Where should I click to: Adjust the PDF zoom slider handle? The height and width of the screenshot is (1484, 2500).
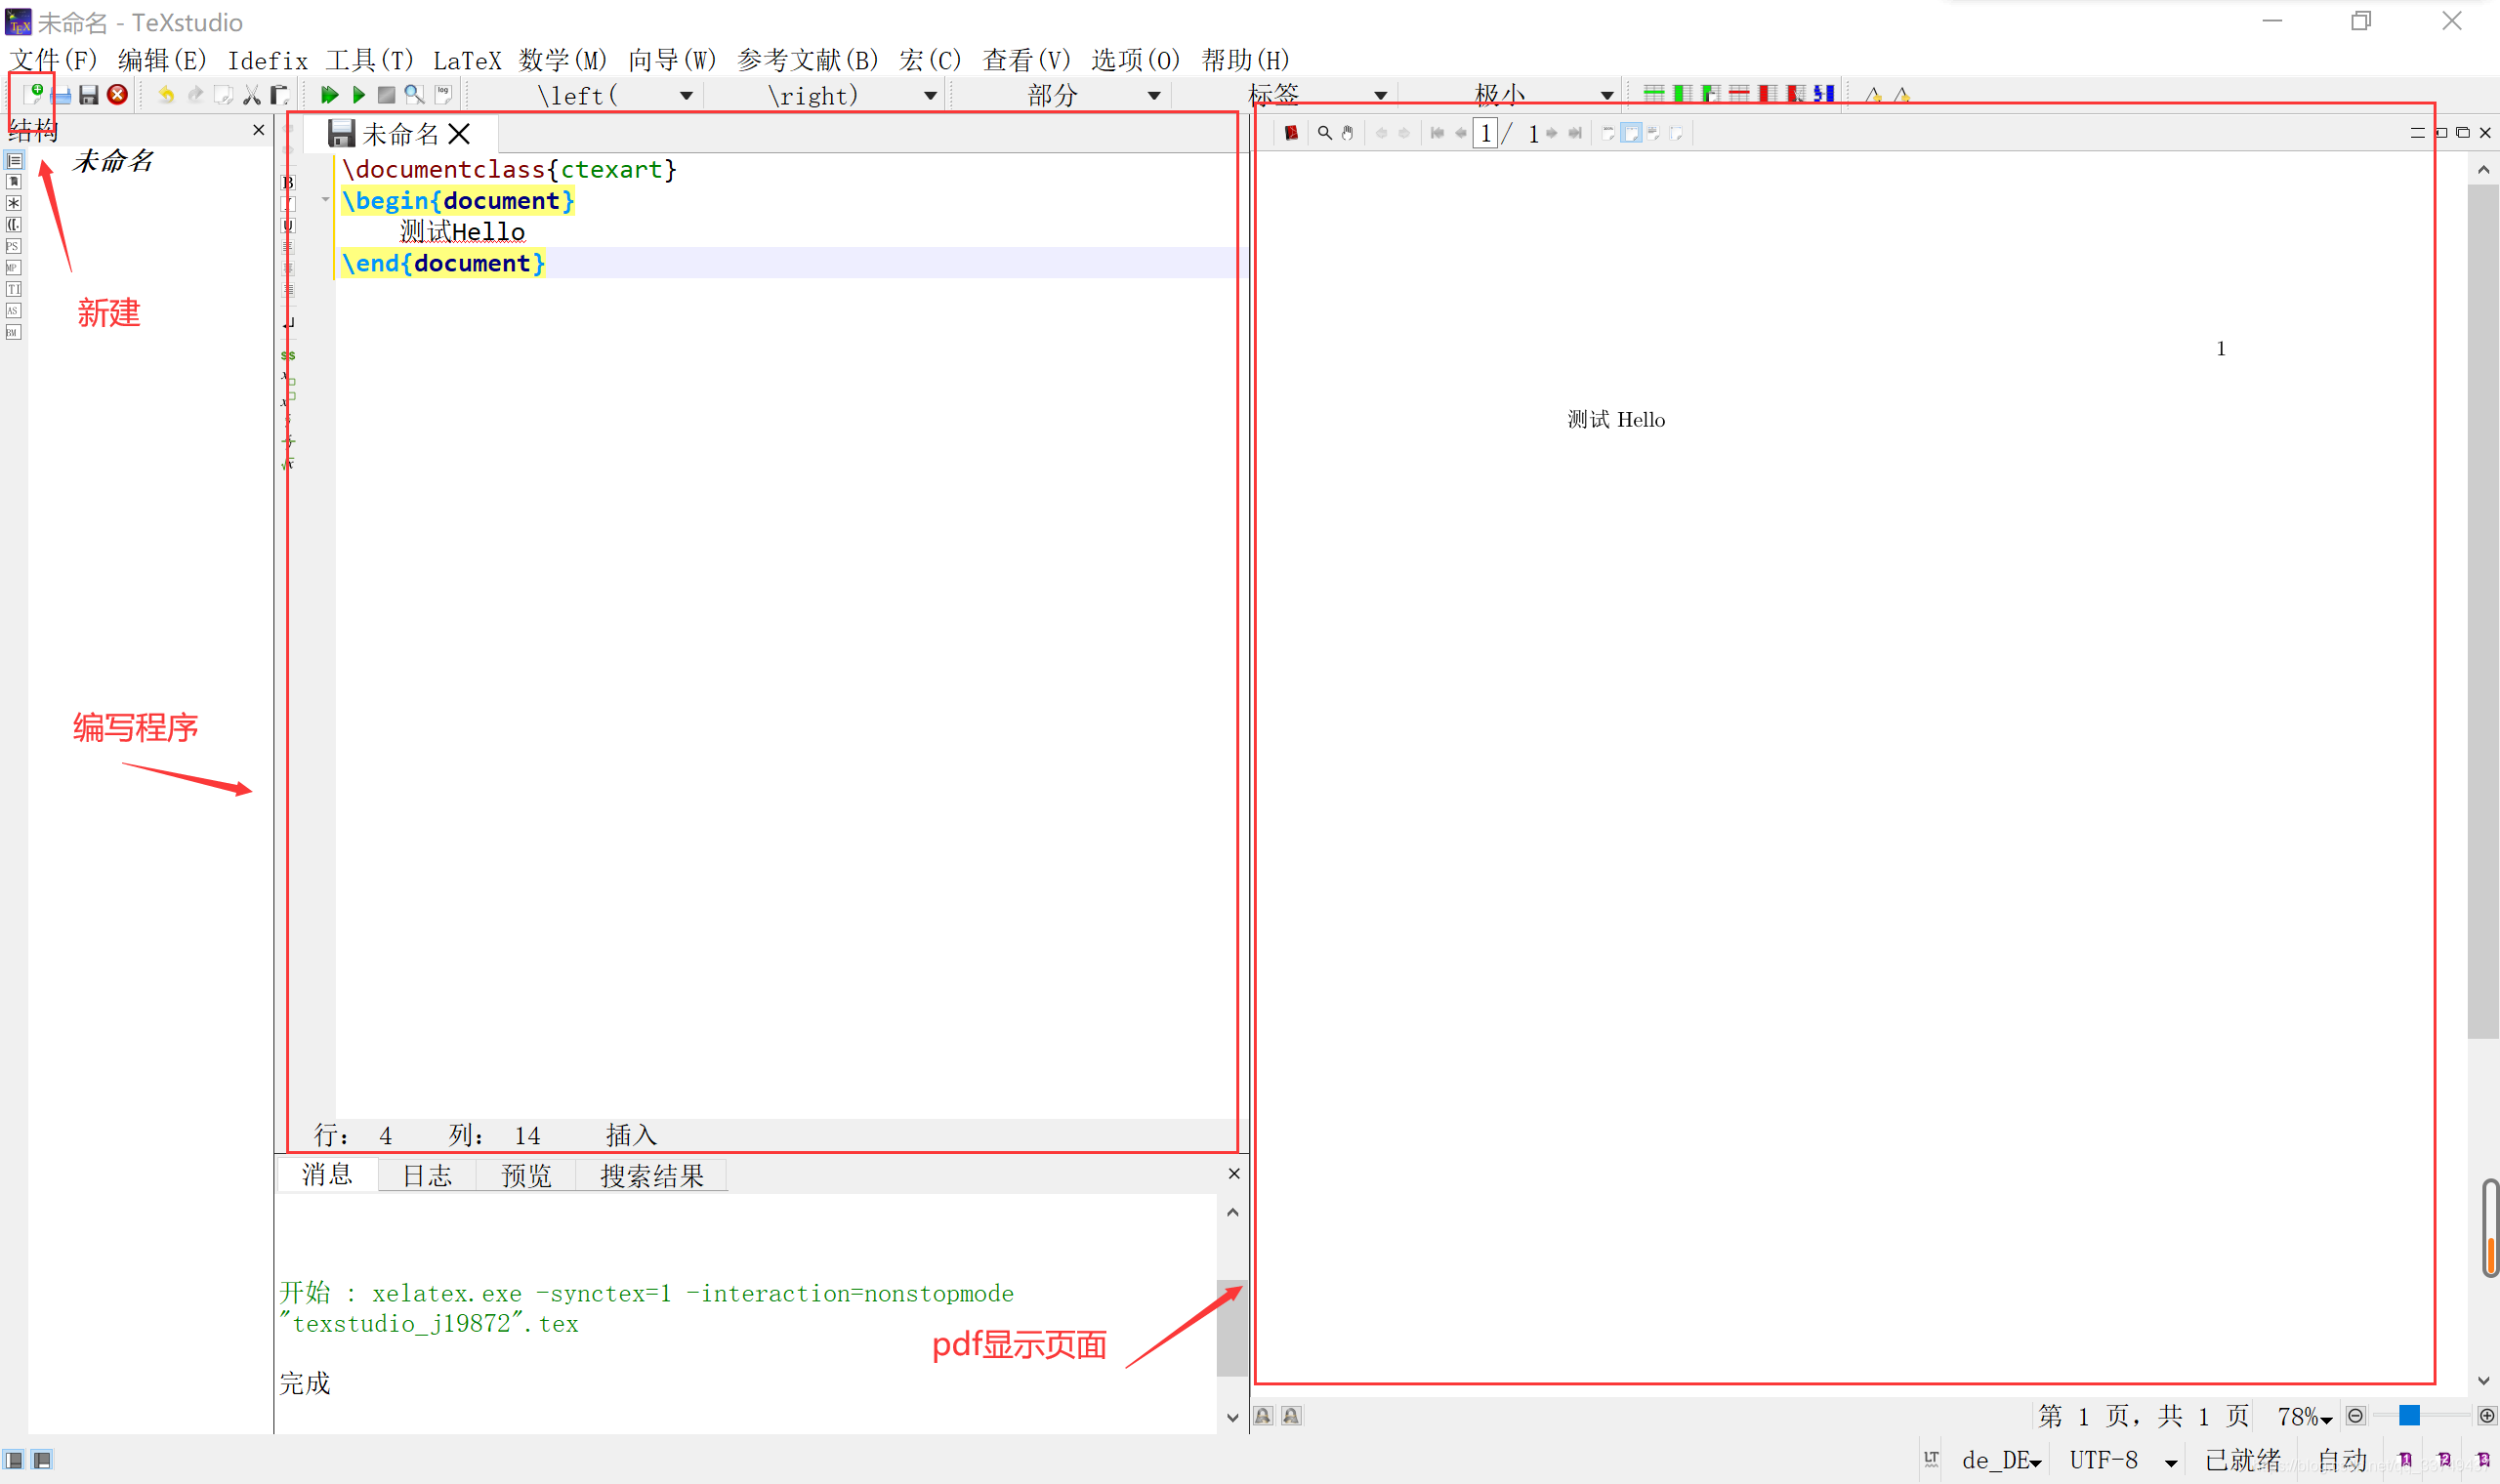pyautogui.click(x=2409, y=1415)
